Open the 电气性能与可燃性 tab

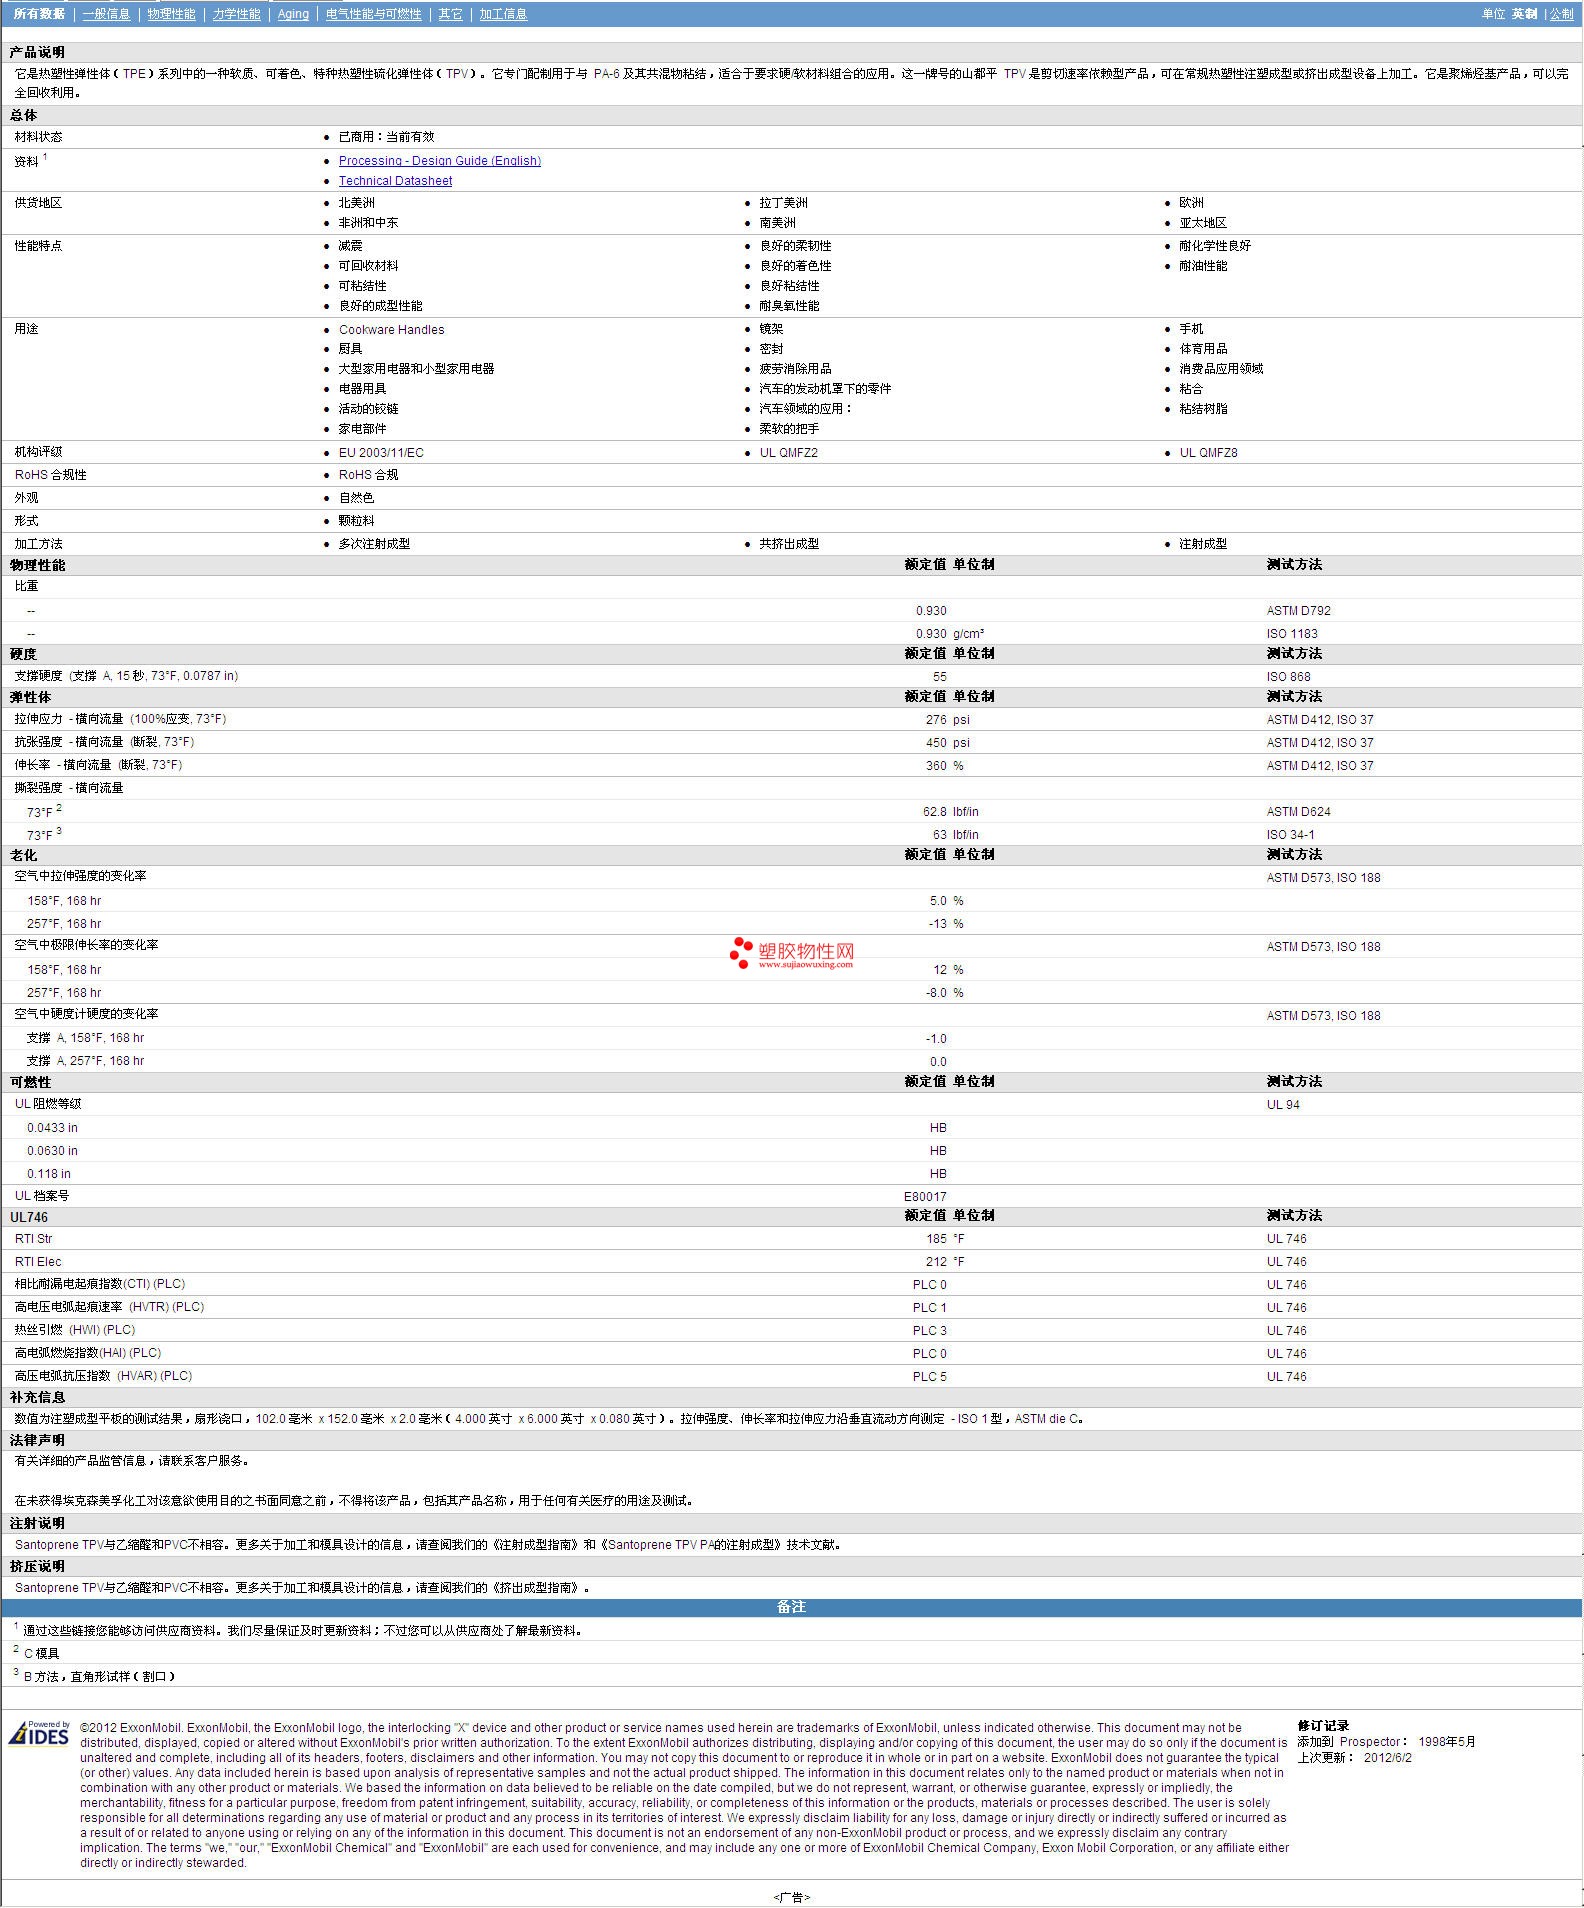click(x=373, y=14)
